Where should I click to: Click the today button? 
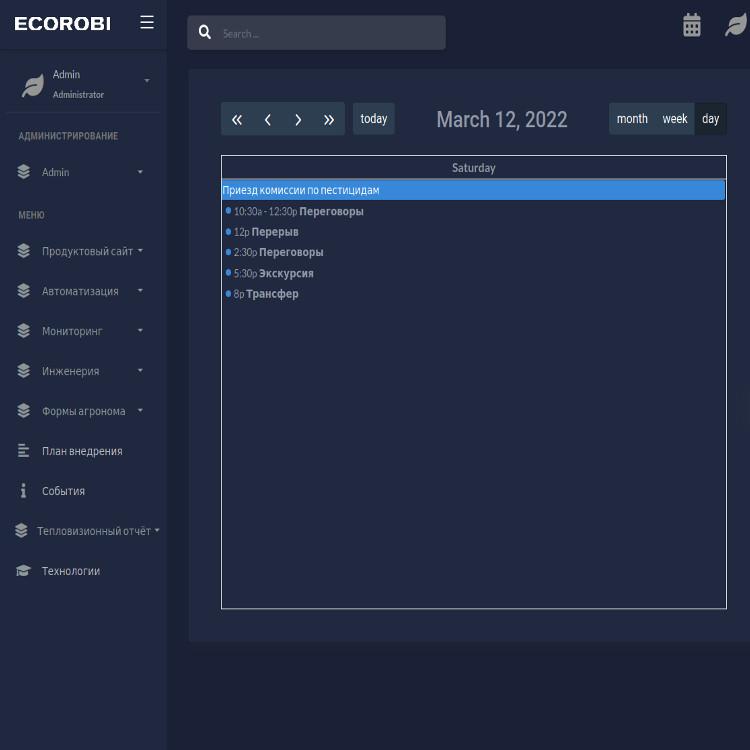coord(373,119)
